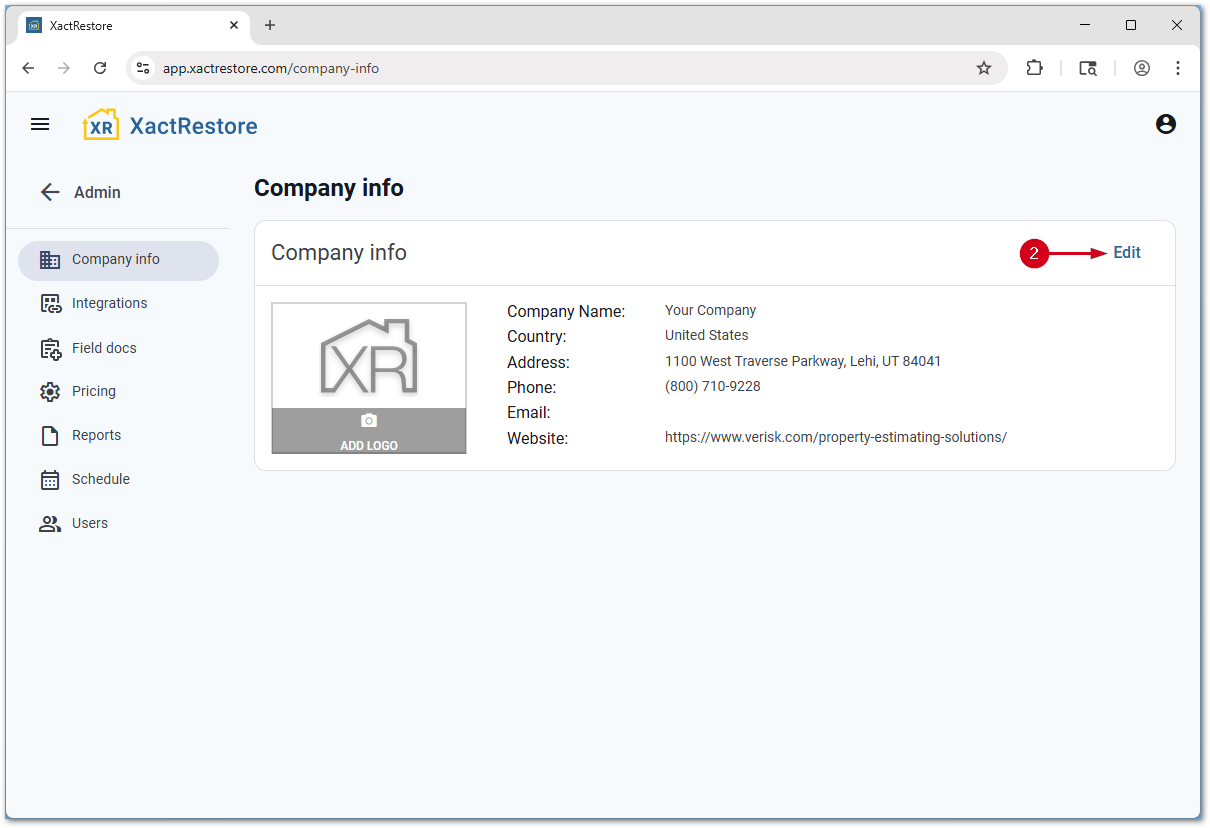Open the user account profile icon
Screen dimensions: 1210x828
[x=1165, y=124]
